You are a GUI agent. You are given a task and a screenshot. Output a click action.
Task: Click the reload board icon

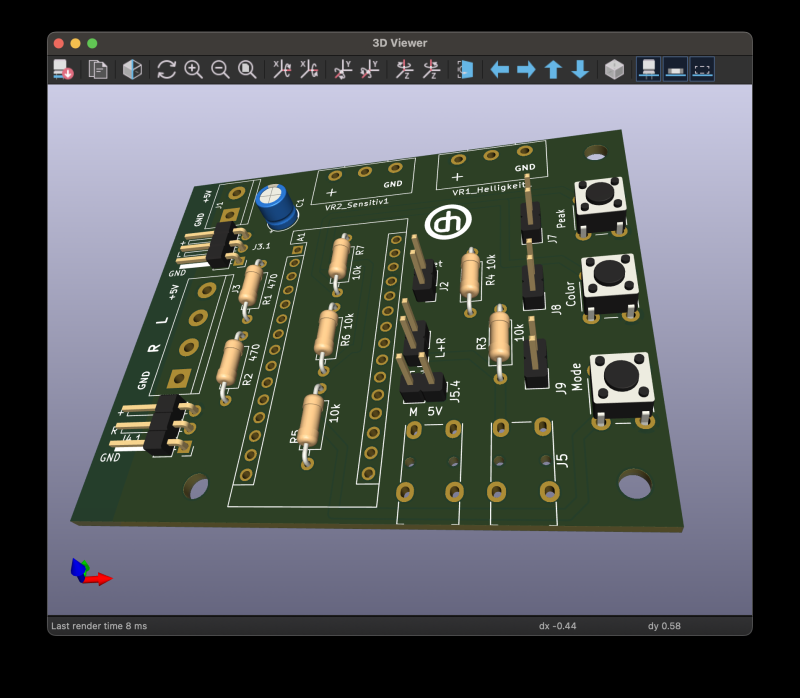pyautogui.click(x=63, y=69)
